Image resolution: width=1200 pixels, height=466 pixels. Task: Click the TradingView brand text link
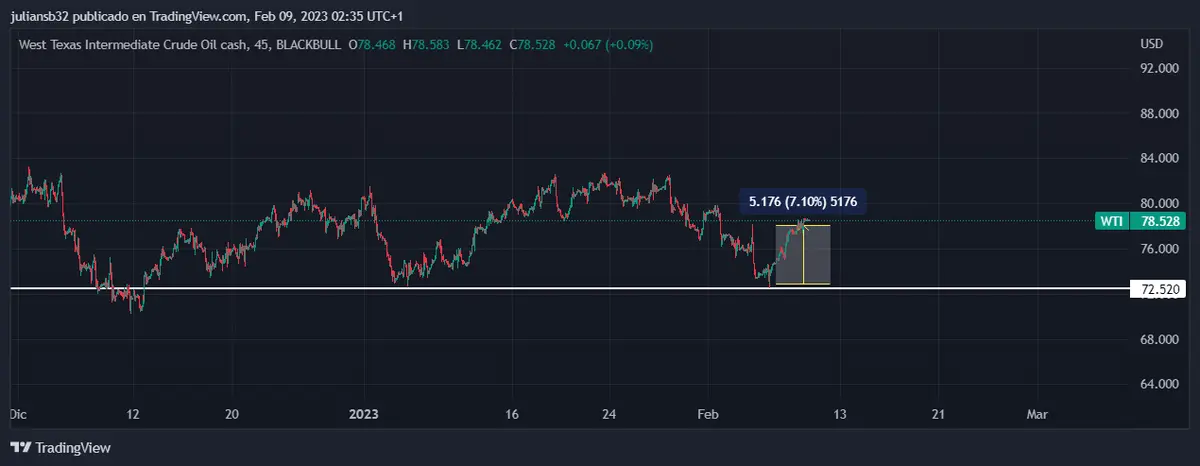73,448
